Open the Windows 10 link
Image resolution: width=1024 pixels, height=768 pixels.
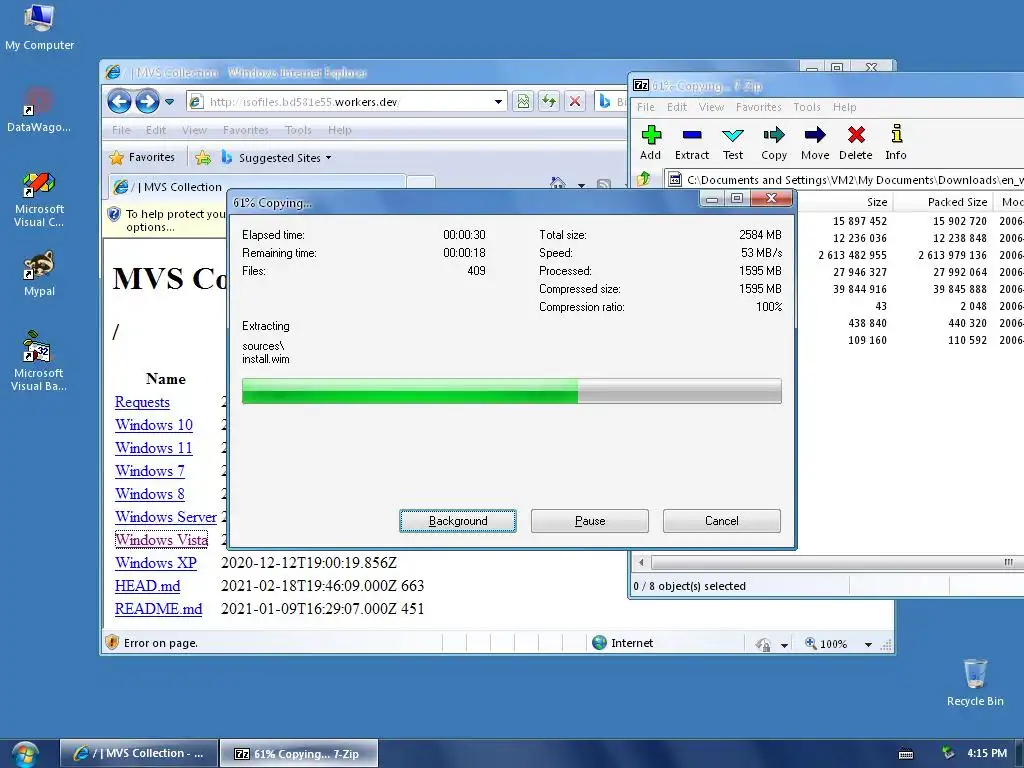point(154,425)
